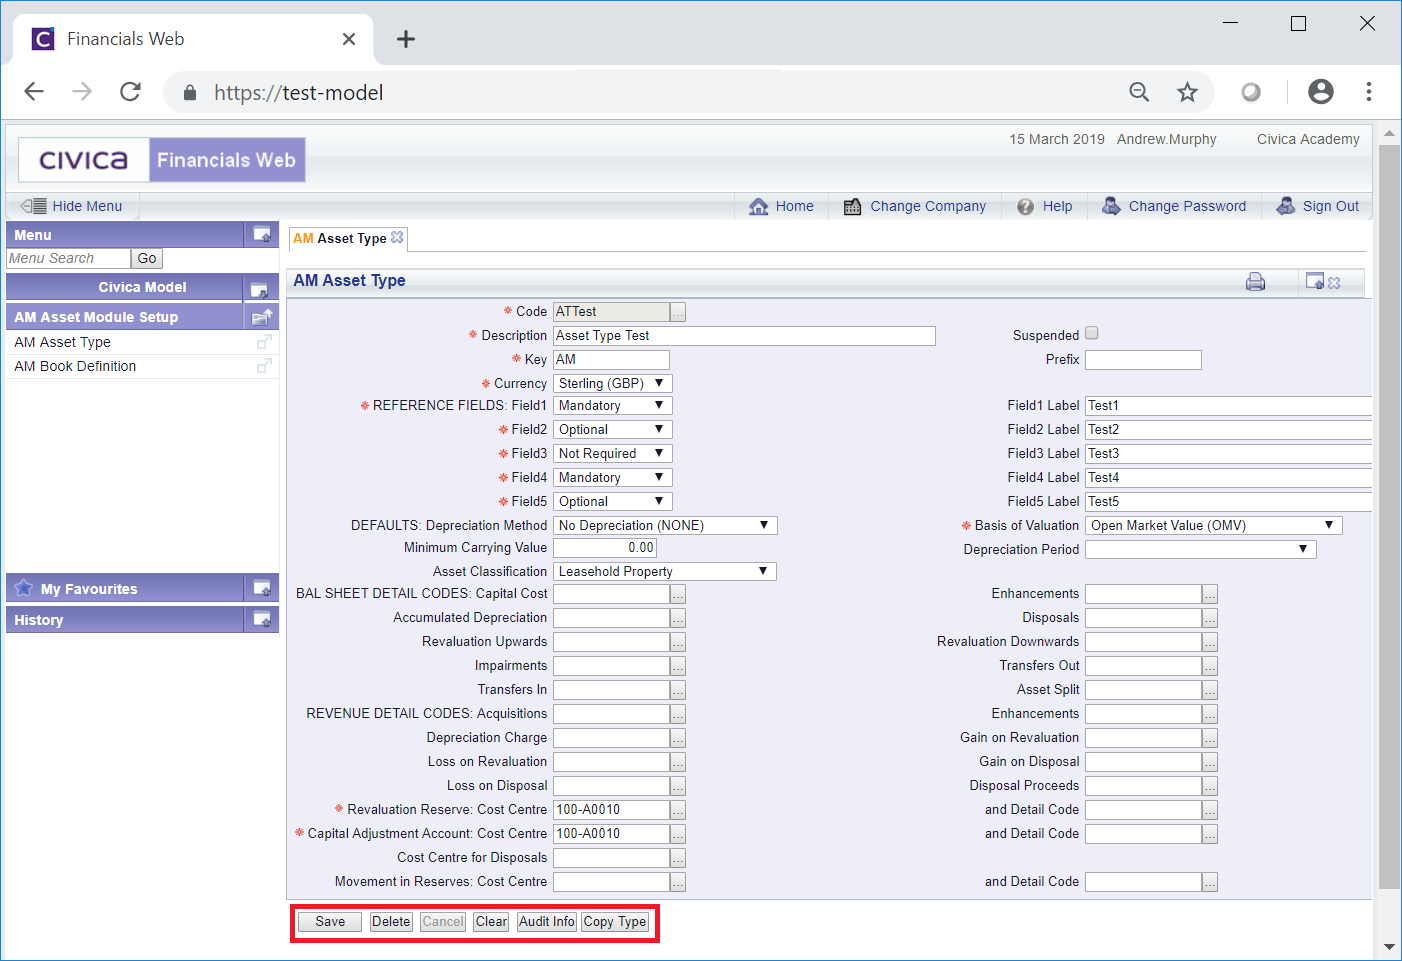Open the Field5 Optional dropdown

613,501
